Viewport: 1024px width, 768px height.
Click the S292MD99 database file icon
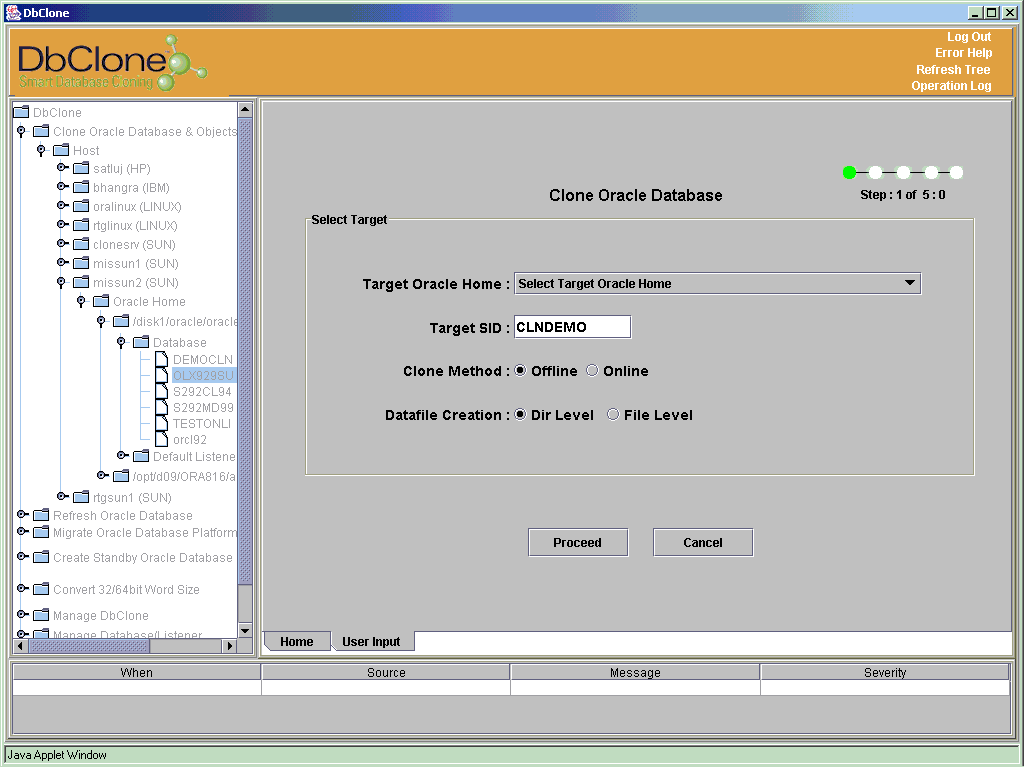tap(161, 407)
